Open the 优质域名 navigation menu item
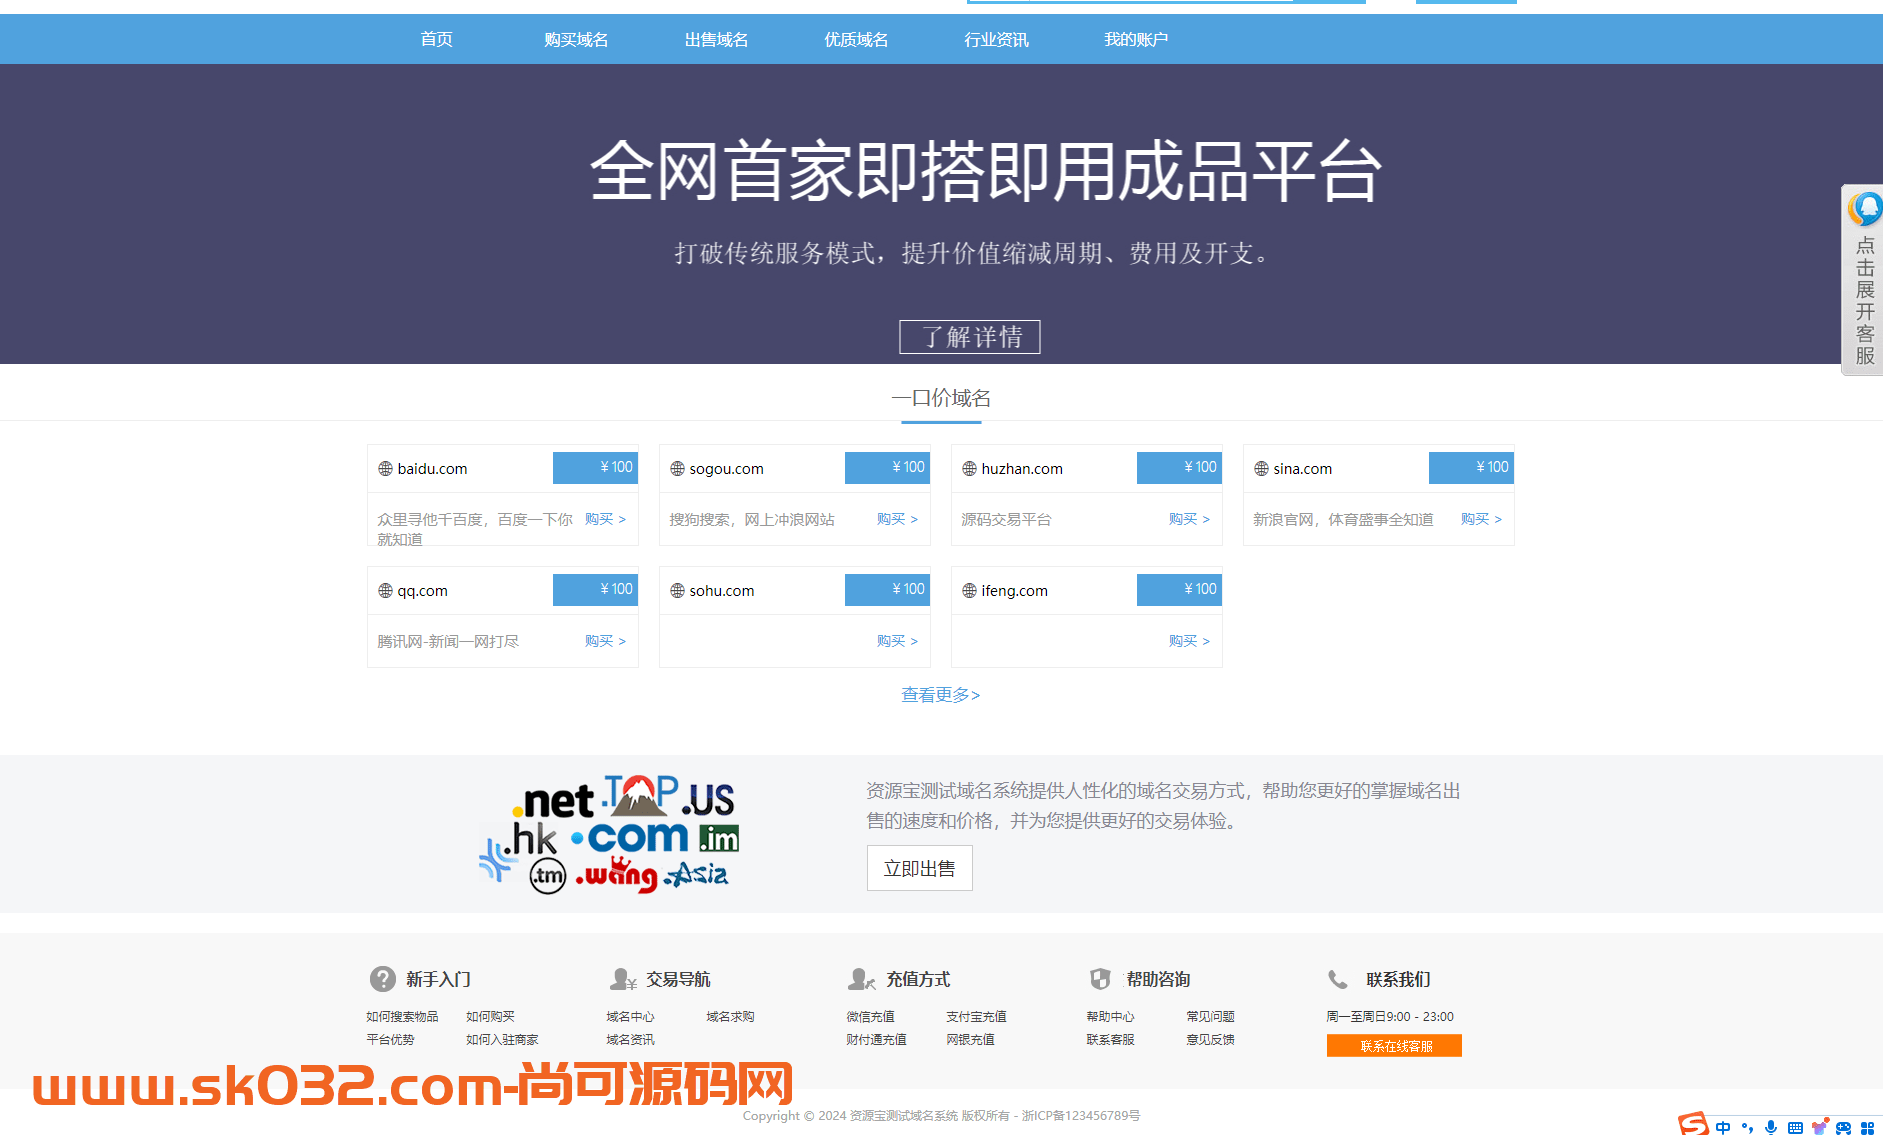This screenshot has width=1883, height=1135. click(856, 39)
